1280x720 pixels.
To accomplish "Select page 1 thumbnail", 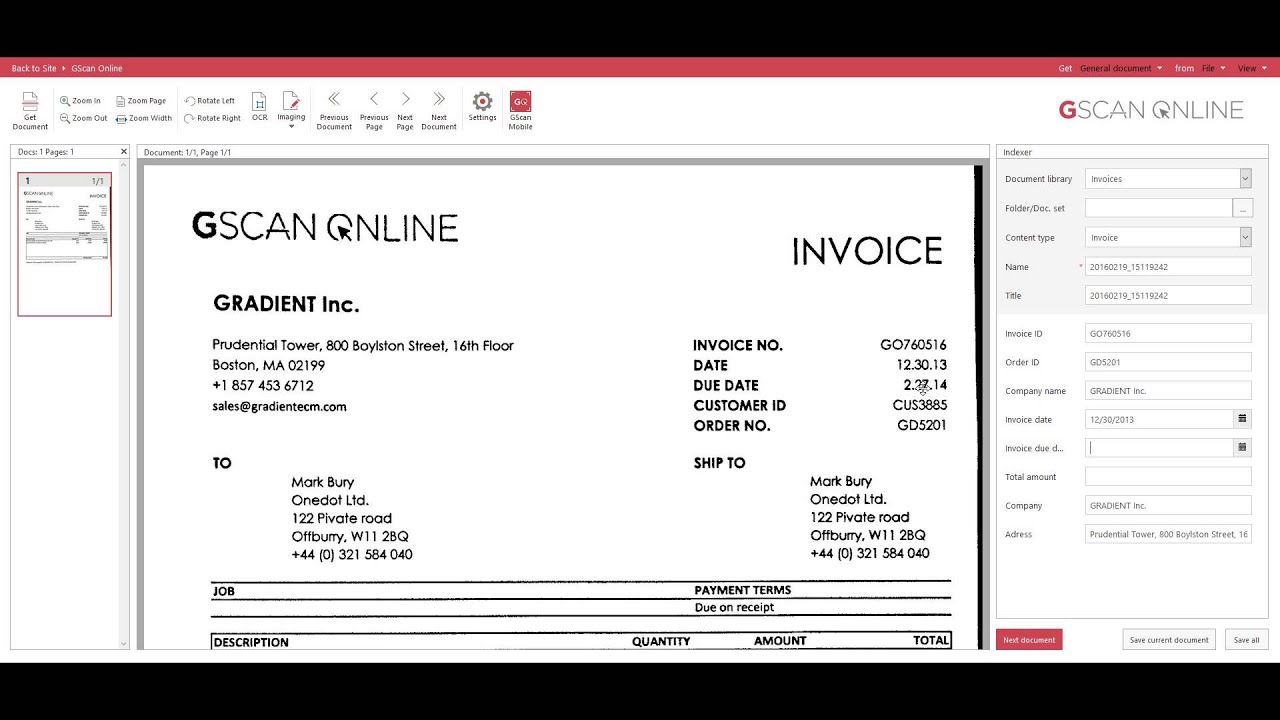I will (64, 244).
